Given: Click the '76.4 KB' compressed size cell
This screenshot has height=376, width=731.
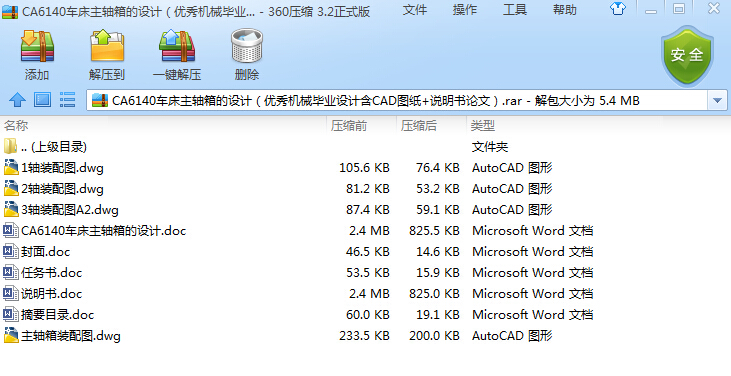Looking at the screenshot, I should pos(438,168).
